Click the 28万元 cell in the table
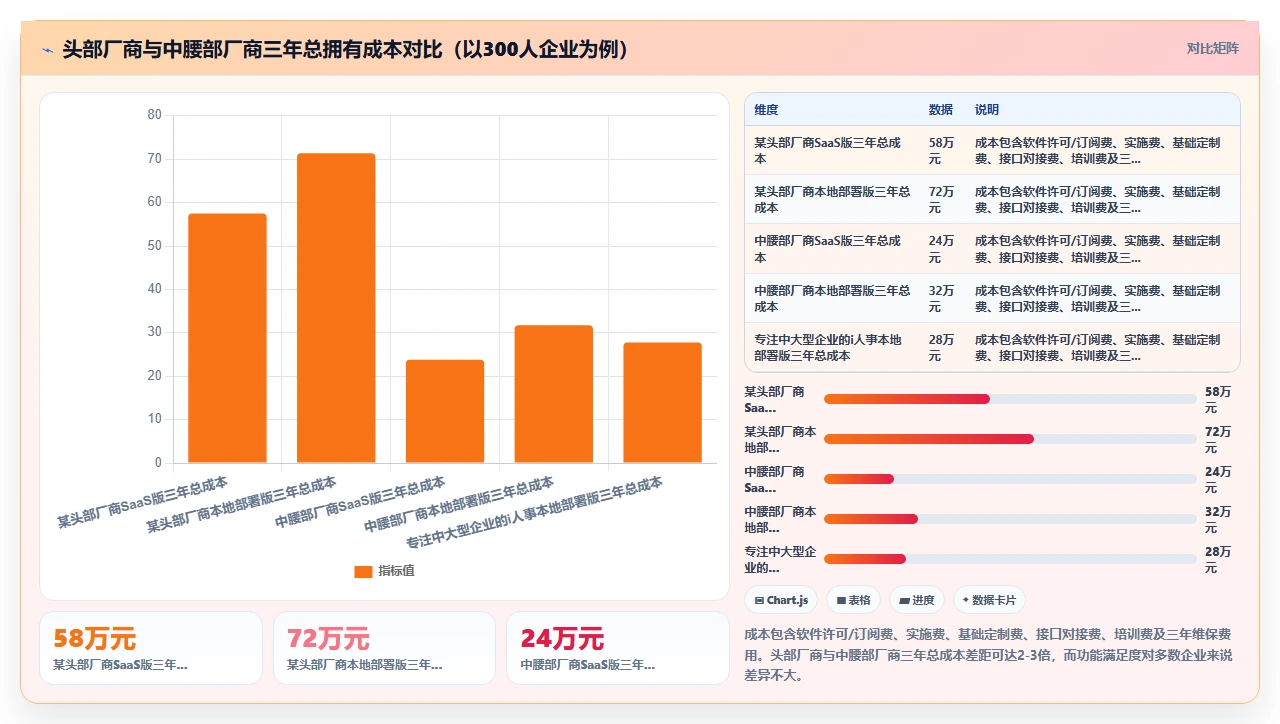Screen dimensions: 1280x724 (x=941, y=347)
